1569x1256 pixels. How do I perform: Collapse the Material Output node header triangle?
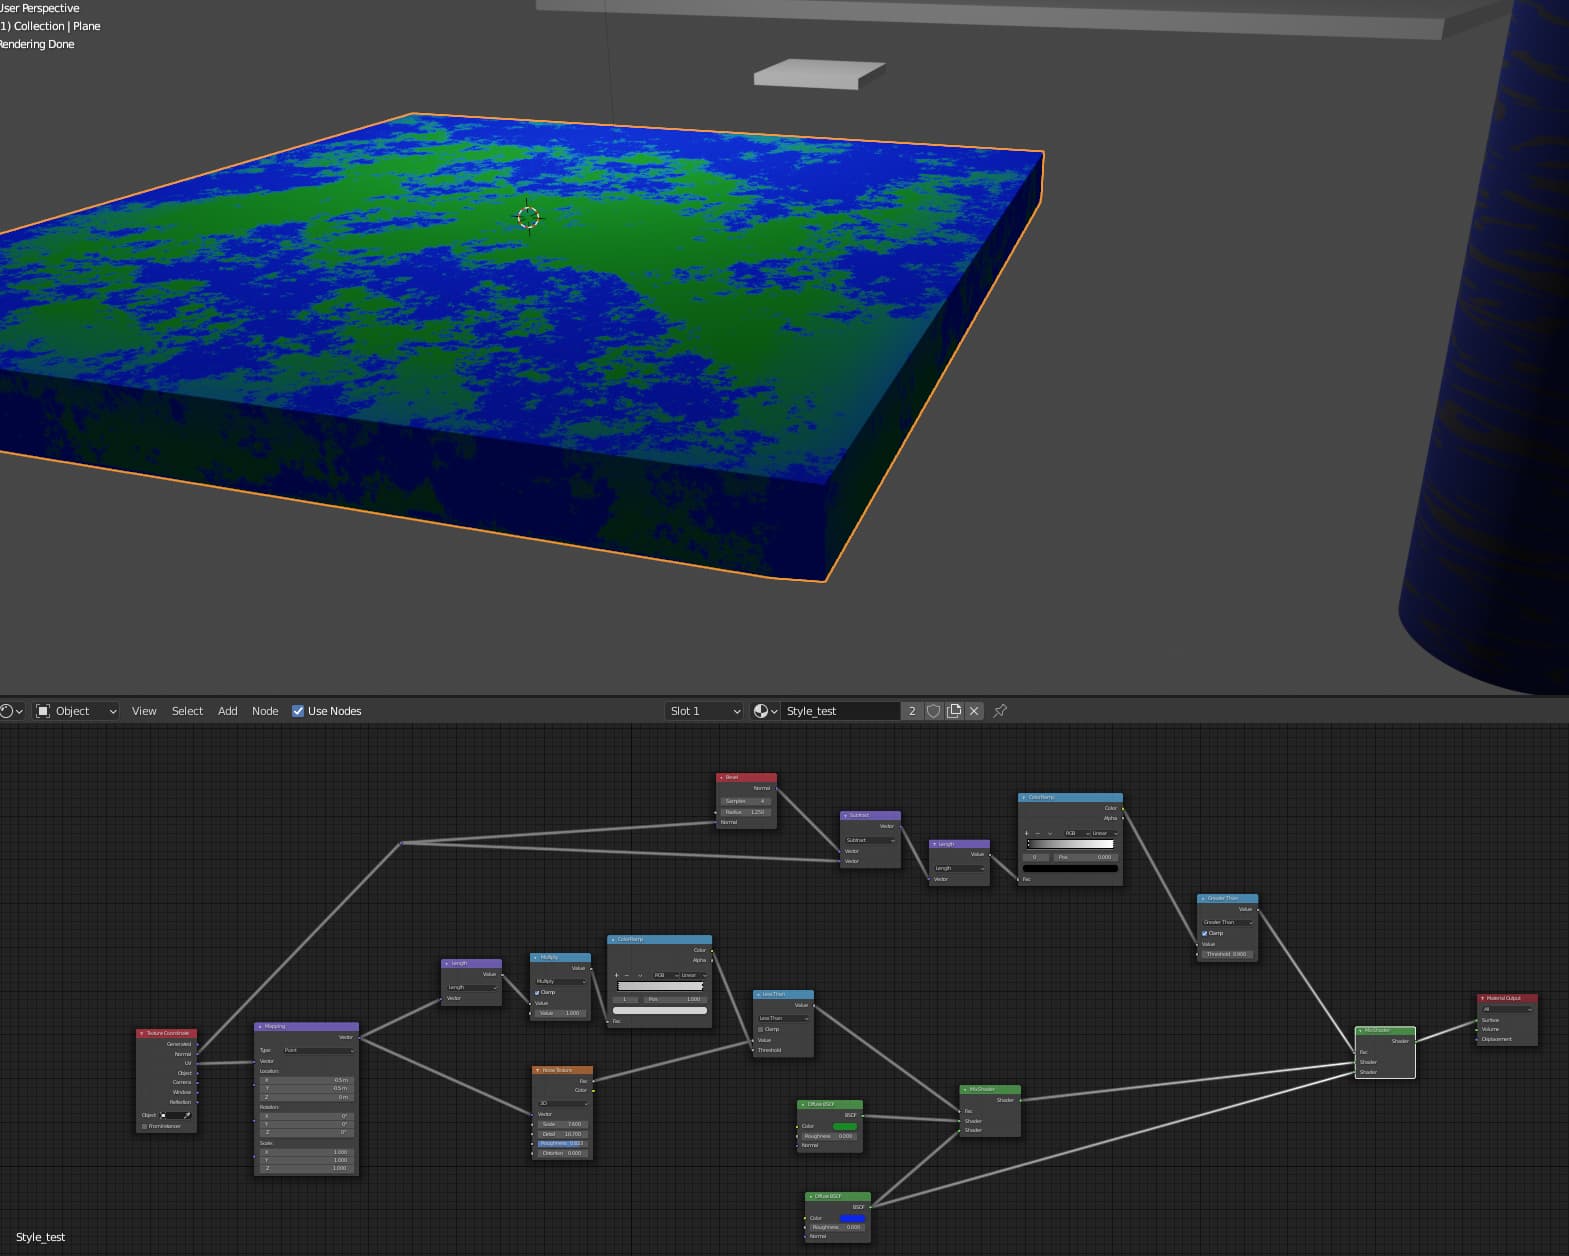[x=1482, y=998]
